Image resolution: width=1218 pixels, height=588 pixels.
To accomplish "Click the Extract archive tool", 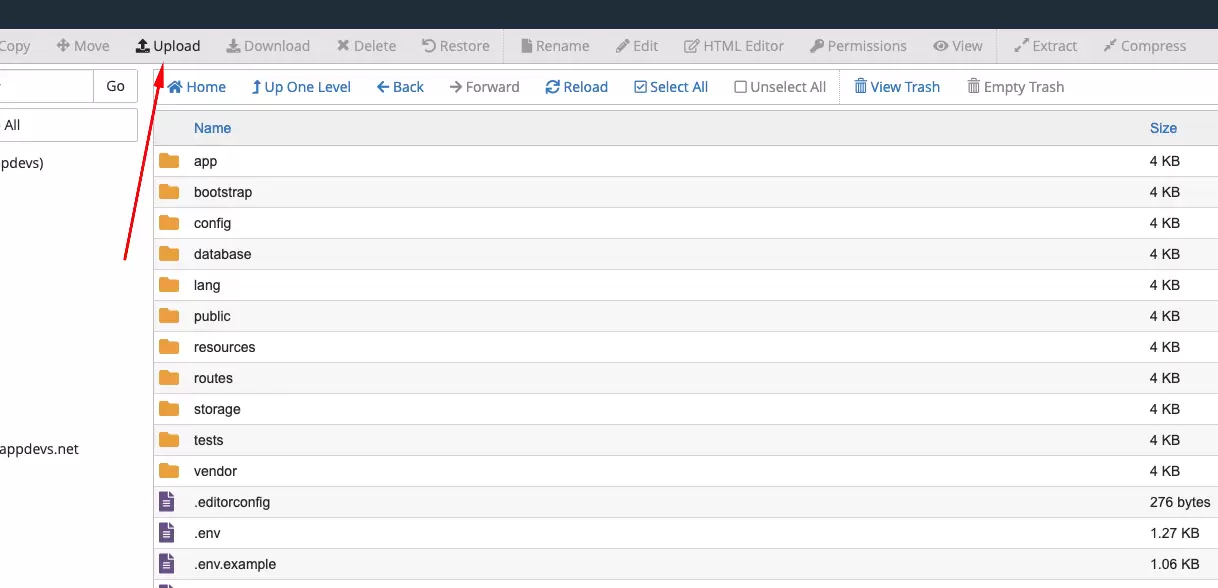I will pos(1045,46).
